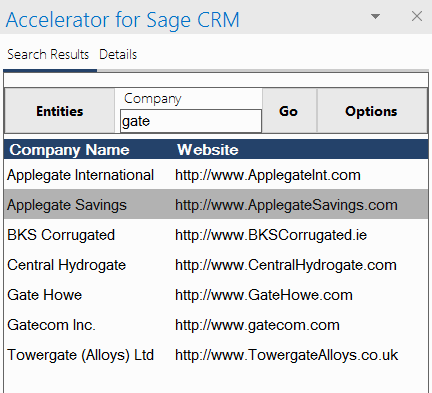
Task: Select the Gatecom Inc. company
Action: click(x=51, y=325)
